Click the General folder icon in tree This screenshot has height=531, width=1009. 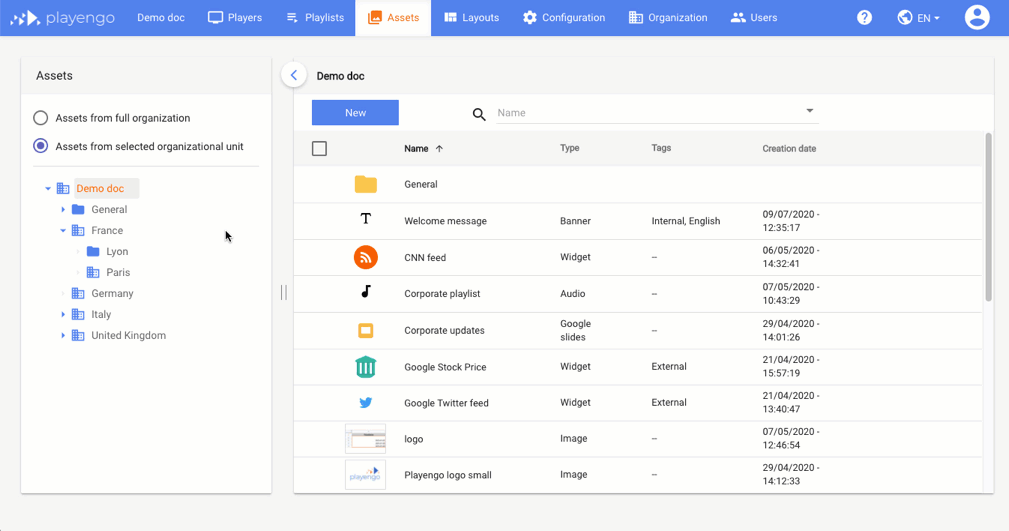(x=78, y=209)
